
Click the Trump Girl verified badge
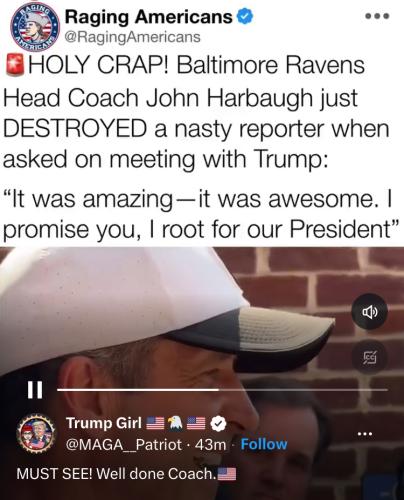(x=219, y=423)
